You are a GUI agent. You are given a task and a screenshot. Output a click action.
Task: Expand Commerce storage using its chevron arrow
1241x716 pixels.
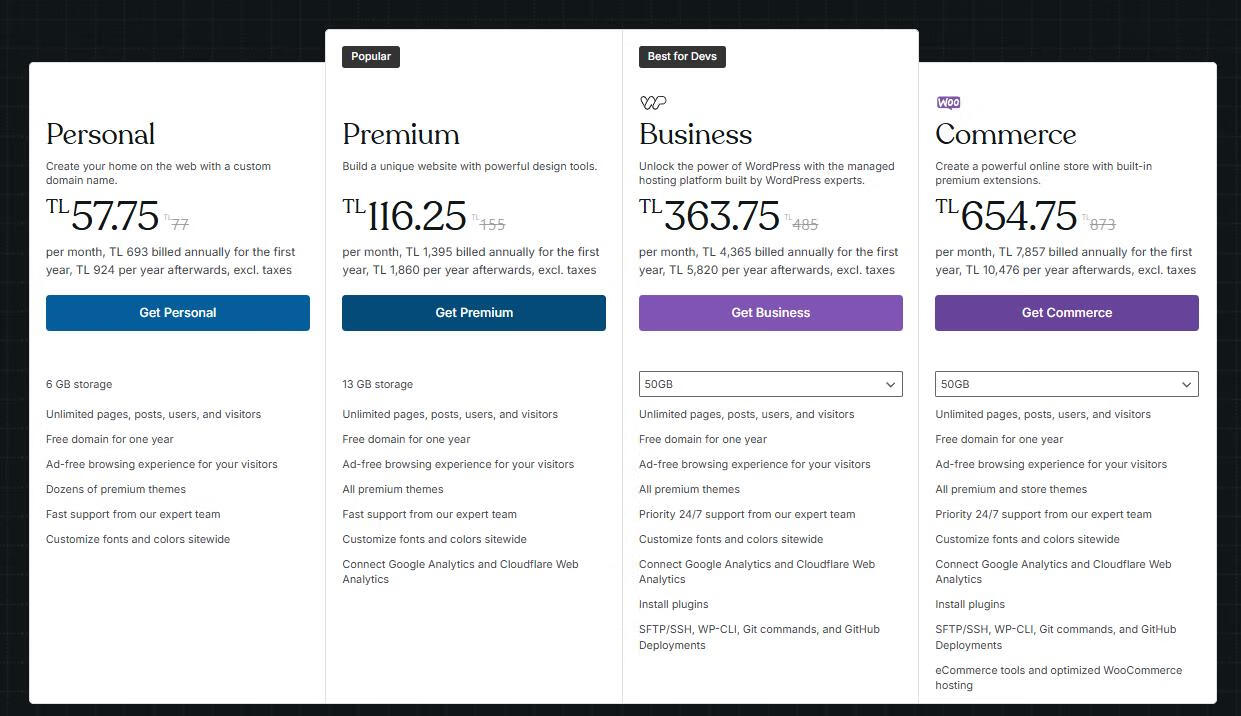(x=1186, y=384)
